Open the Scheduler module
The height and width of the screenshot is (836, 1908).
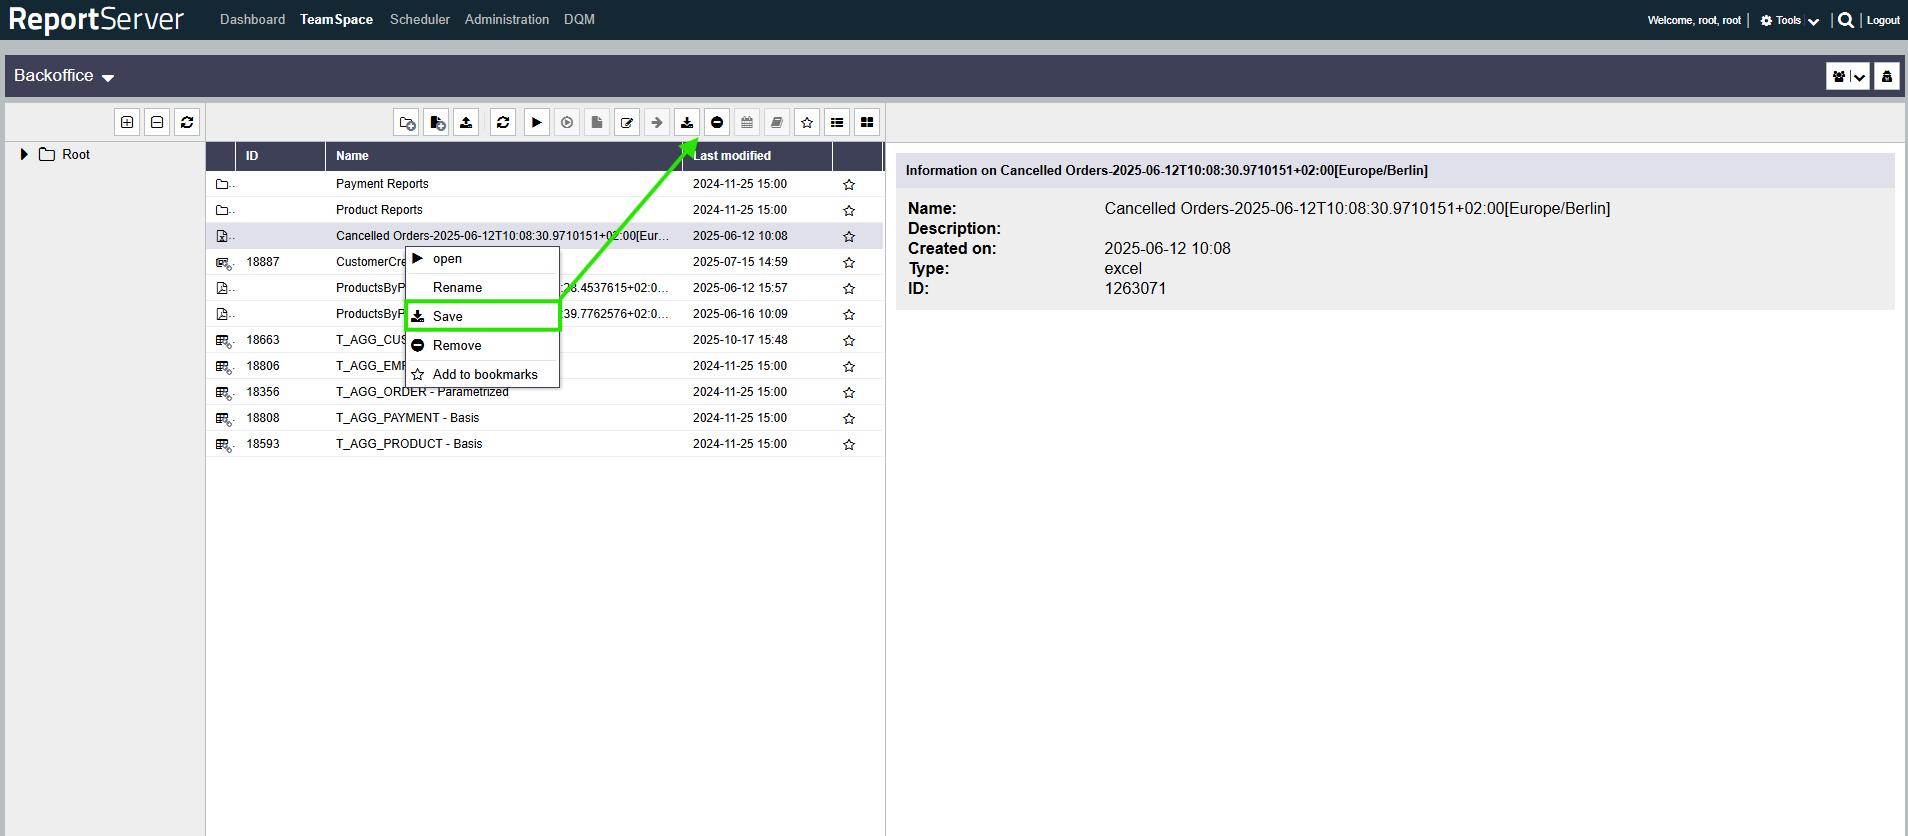point(419,19)
